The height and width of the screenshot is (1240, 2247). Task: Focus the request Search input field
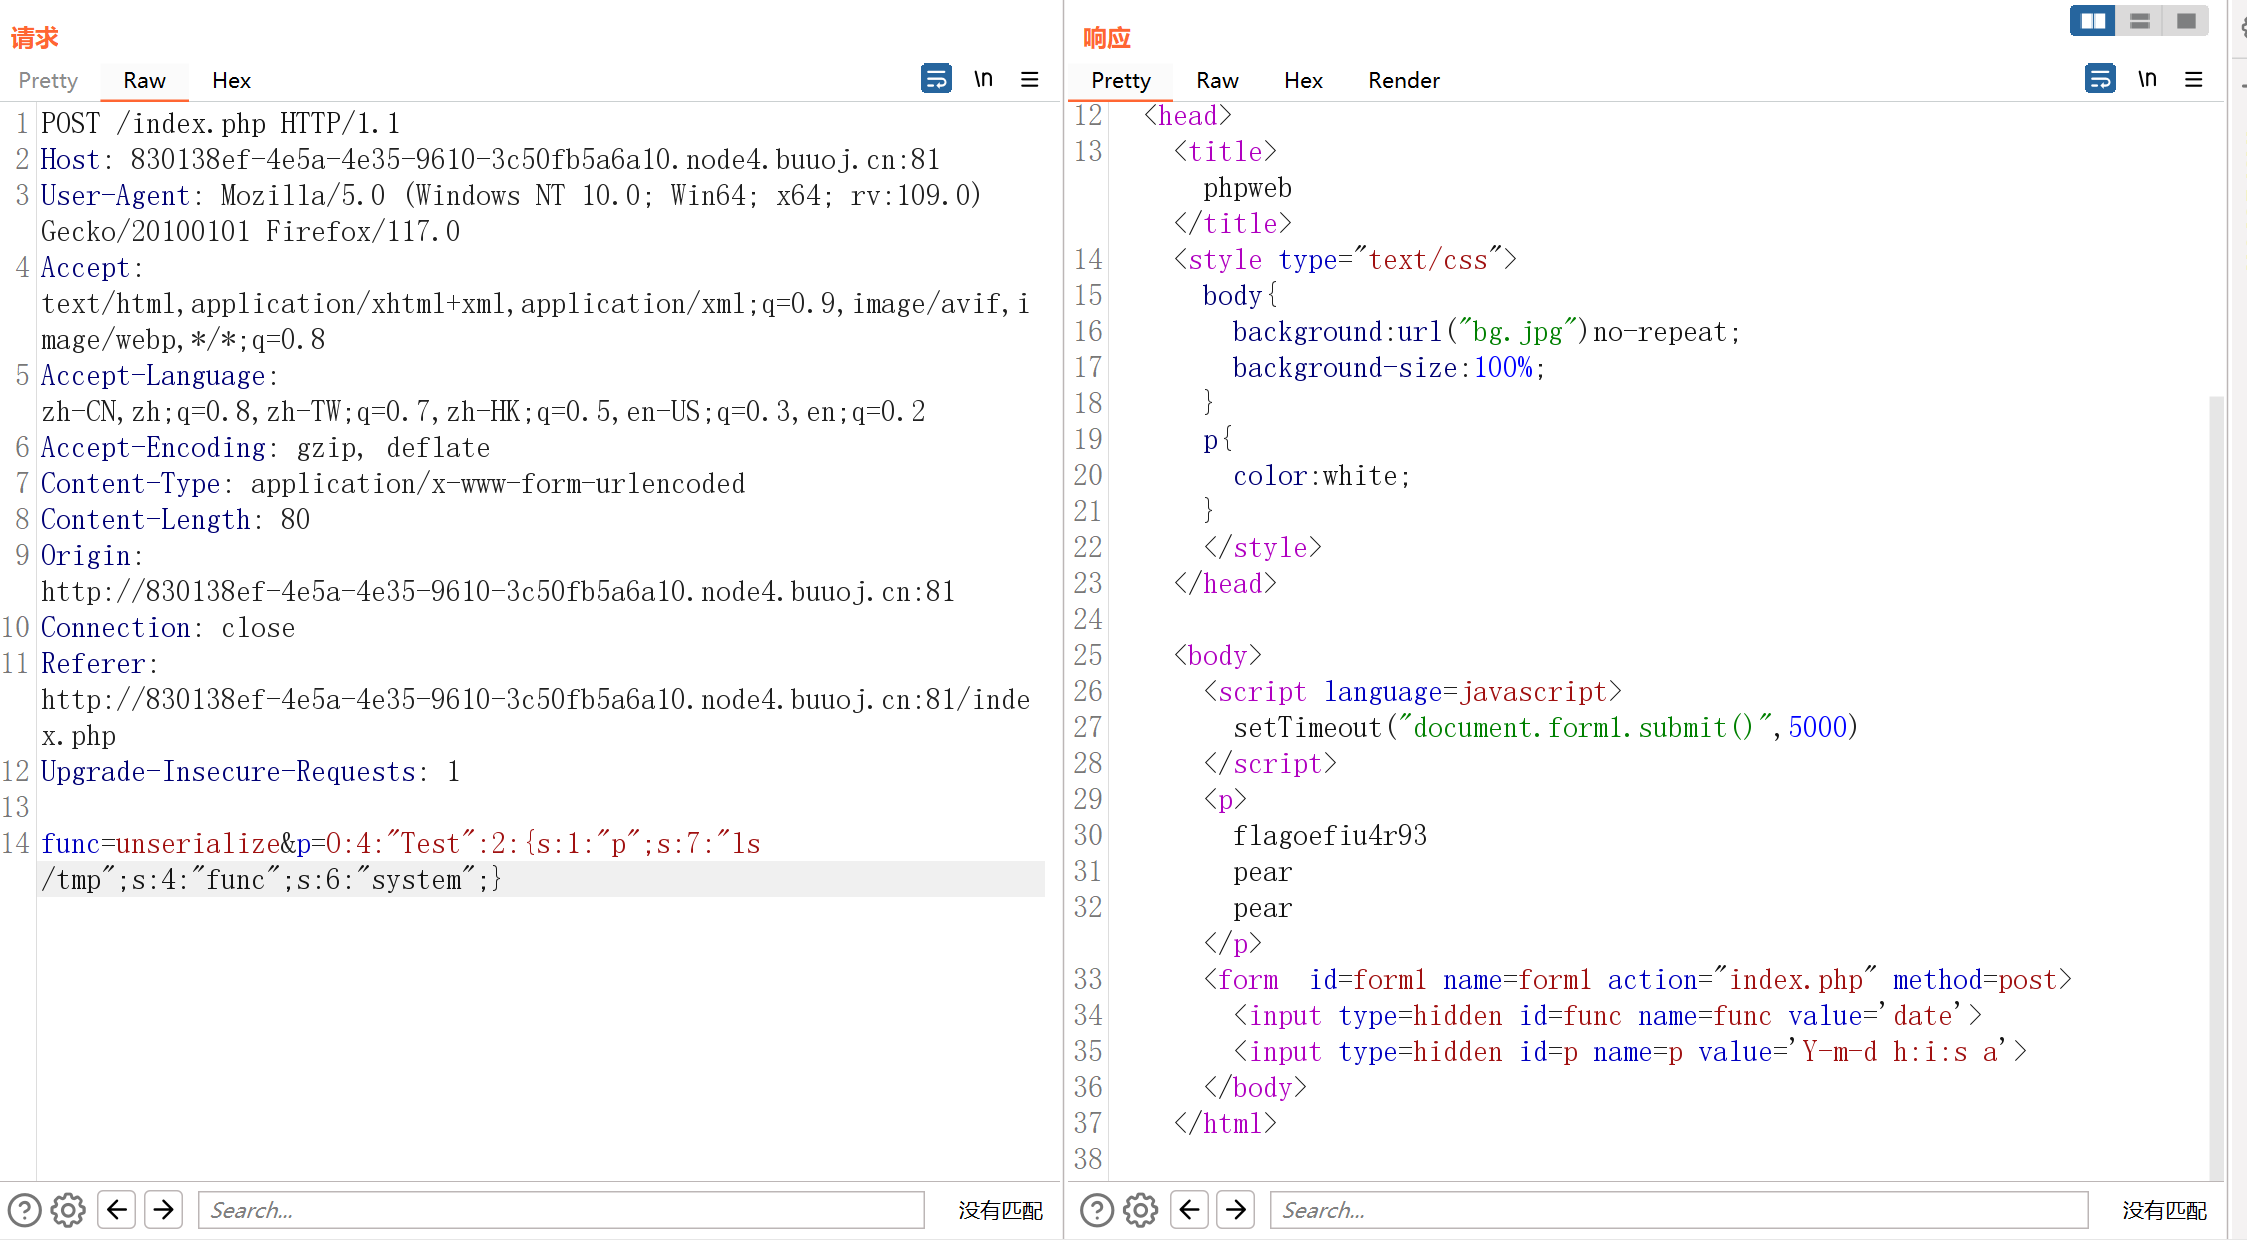coord(561,1210)
